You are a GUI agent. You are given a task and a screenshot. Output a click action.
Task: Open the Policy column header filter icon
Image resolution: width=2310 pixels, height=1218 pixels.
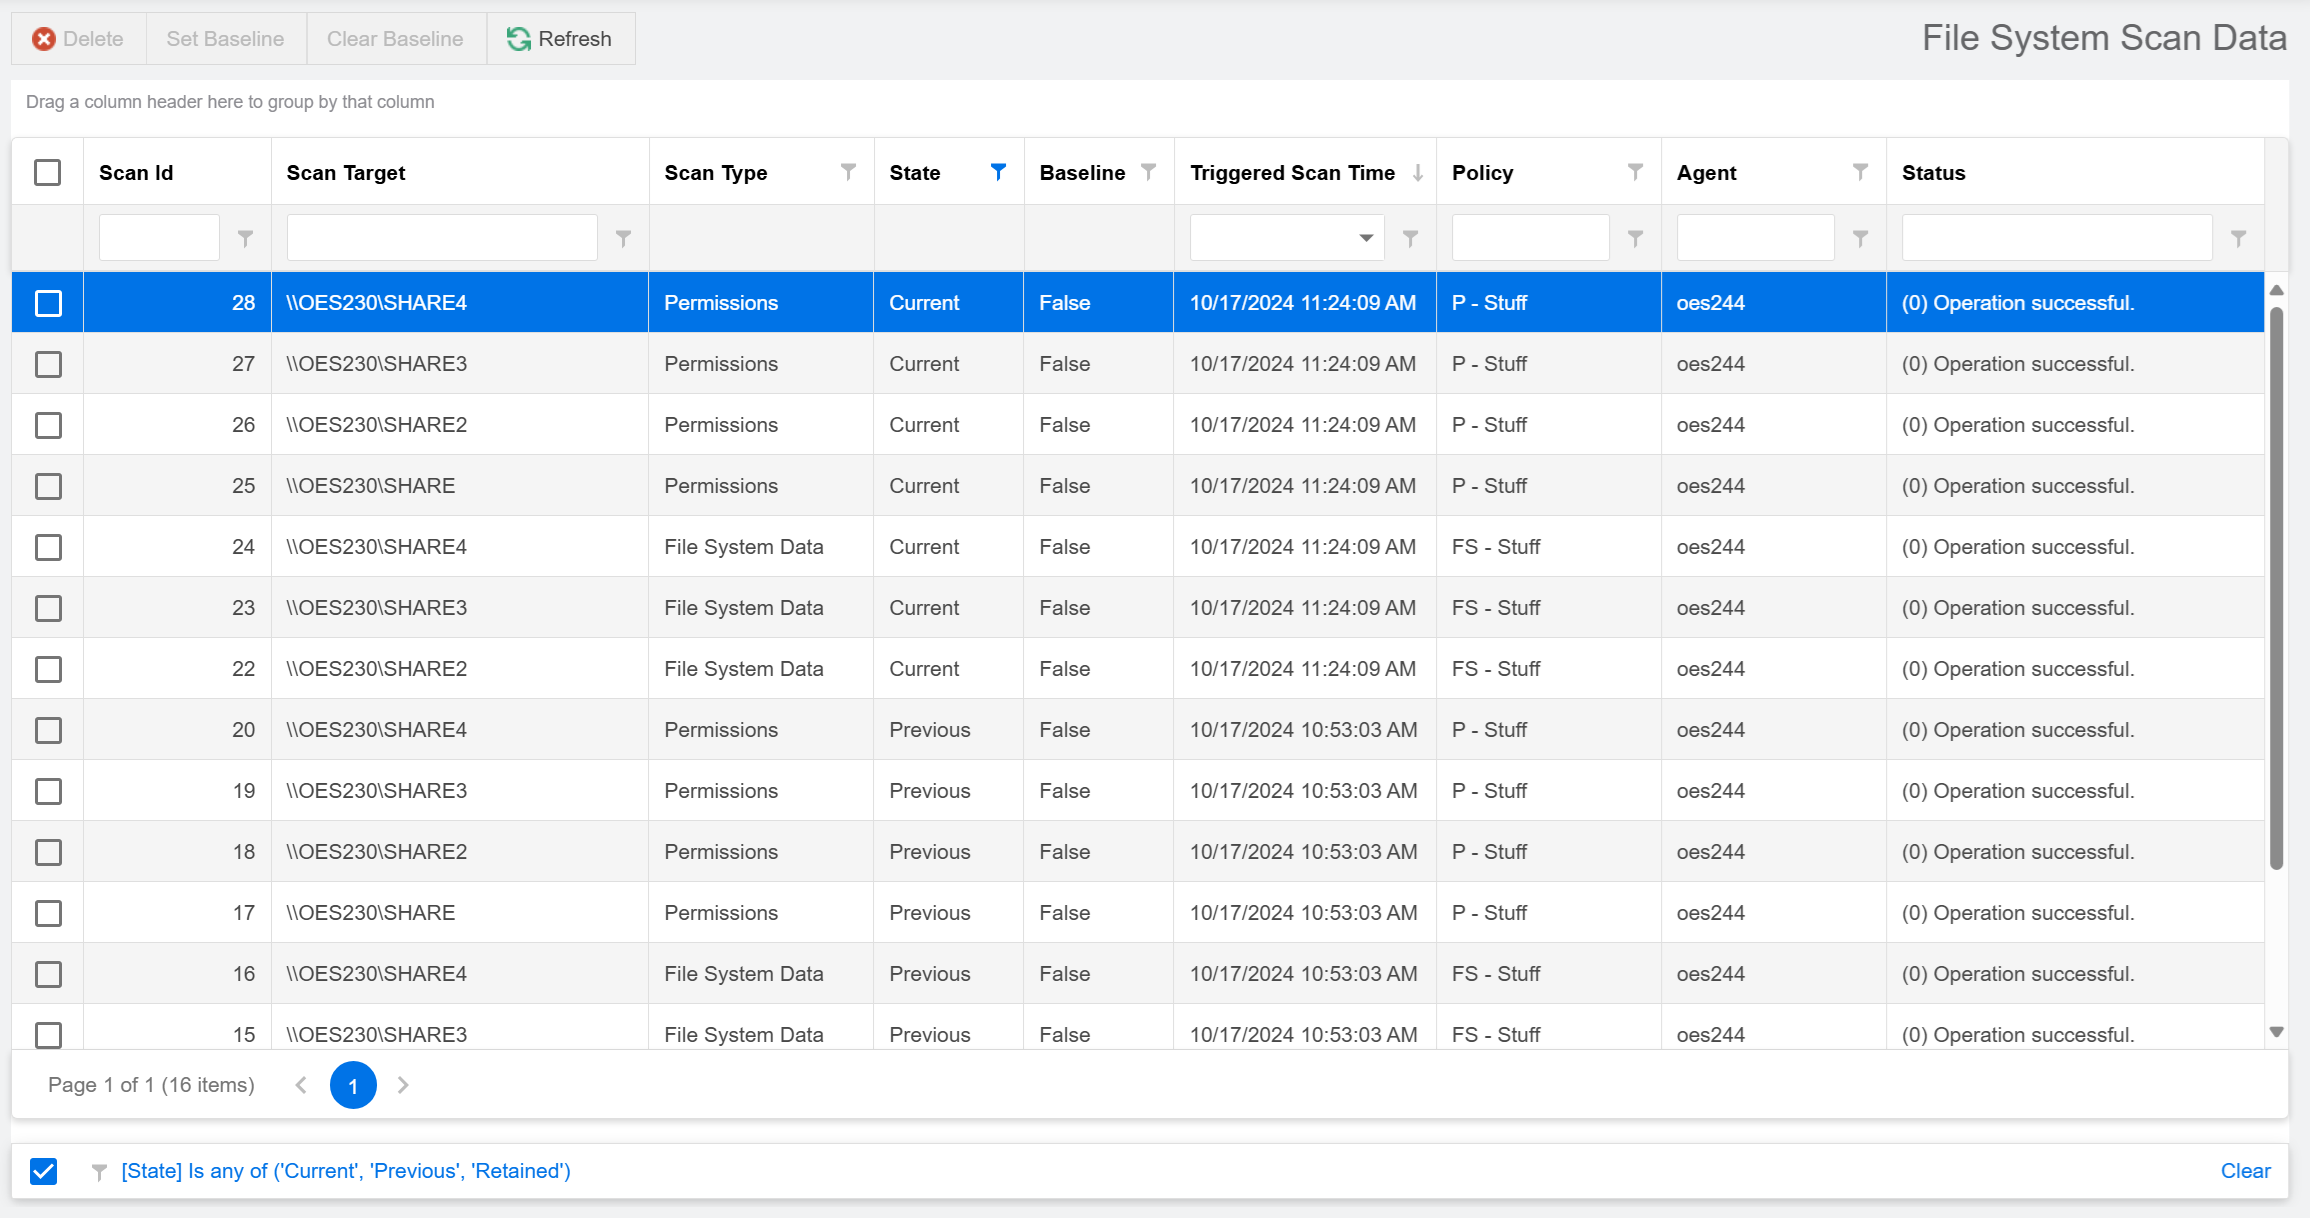point(1635,172)
